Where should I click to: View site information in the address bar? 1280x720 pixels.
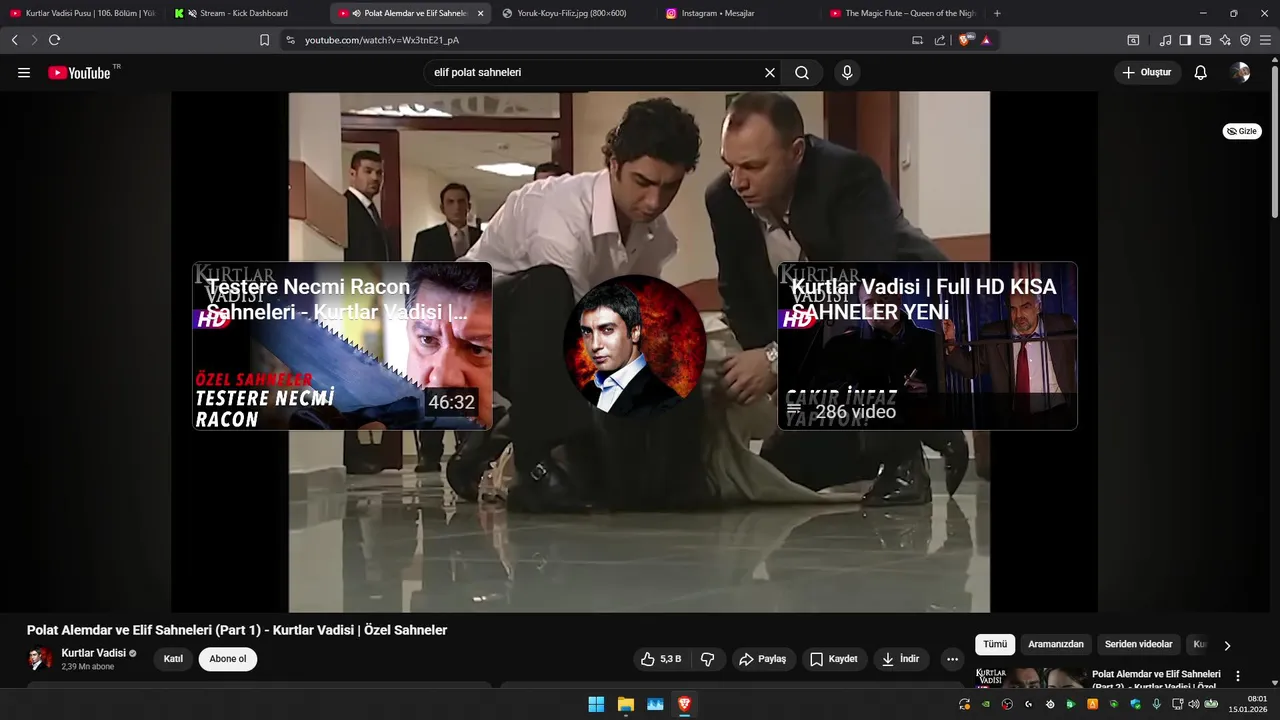tap(290, 40)
